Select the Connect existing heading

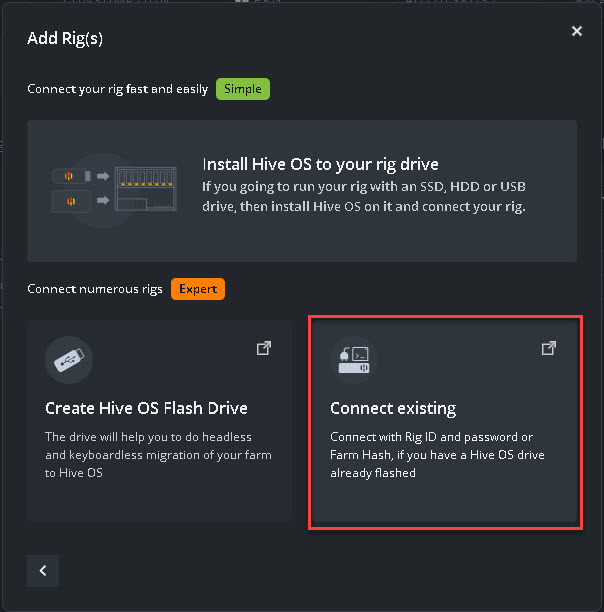[x=393, y=409]
